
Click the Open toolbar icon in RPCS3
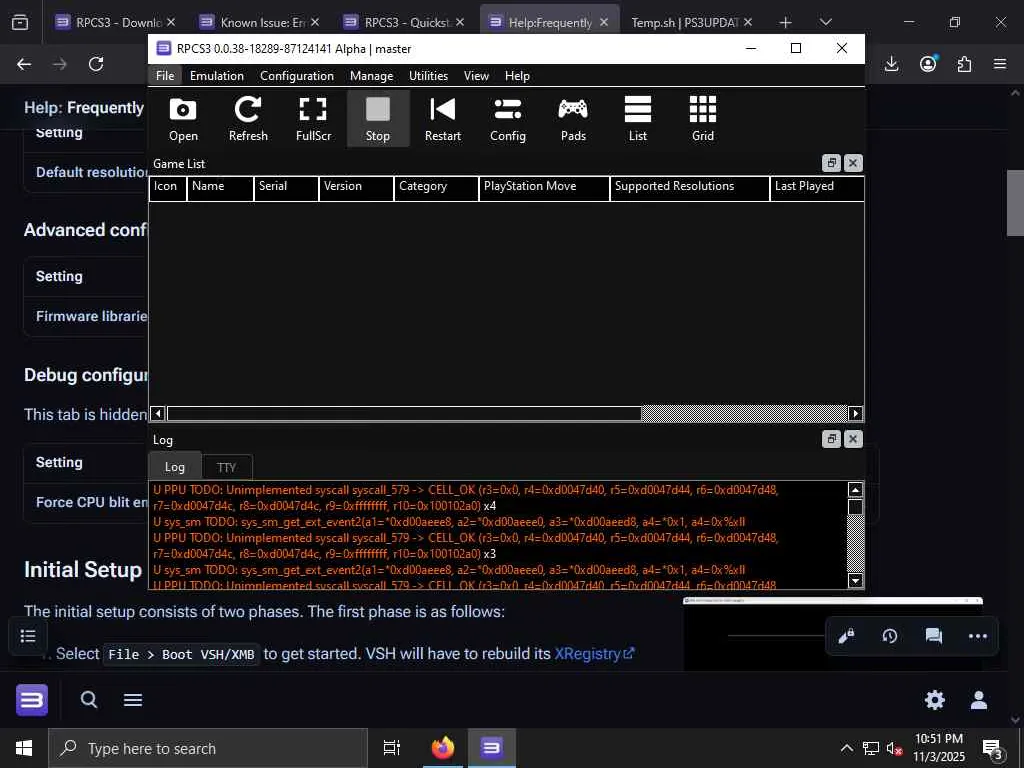click(183, 119)
